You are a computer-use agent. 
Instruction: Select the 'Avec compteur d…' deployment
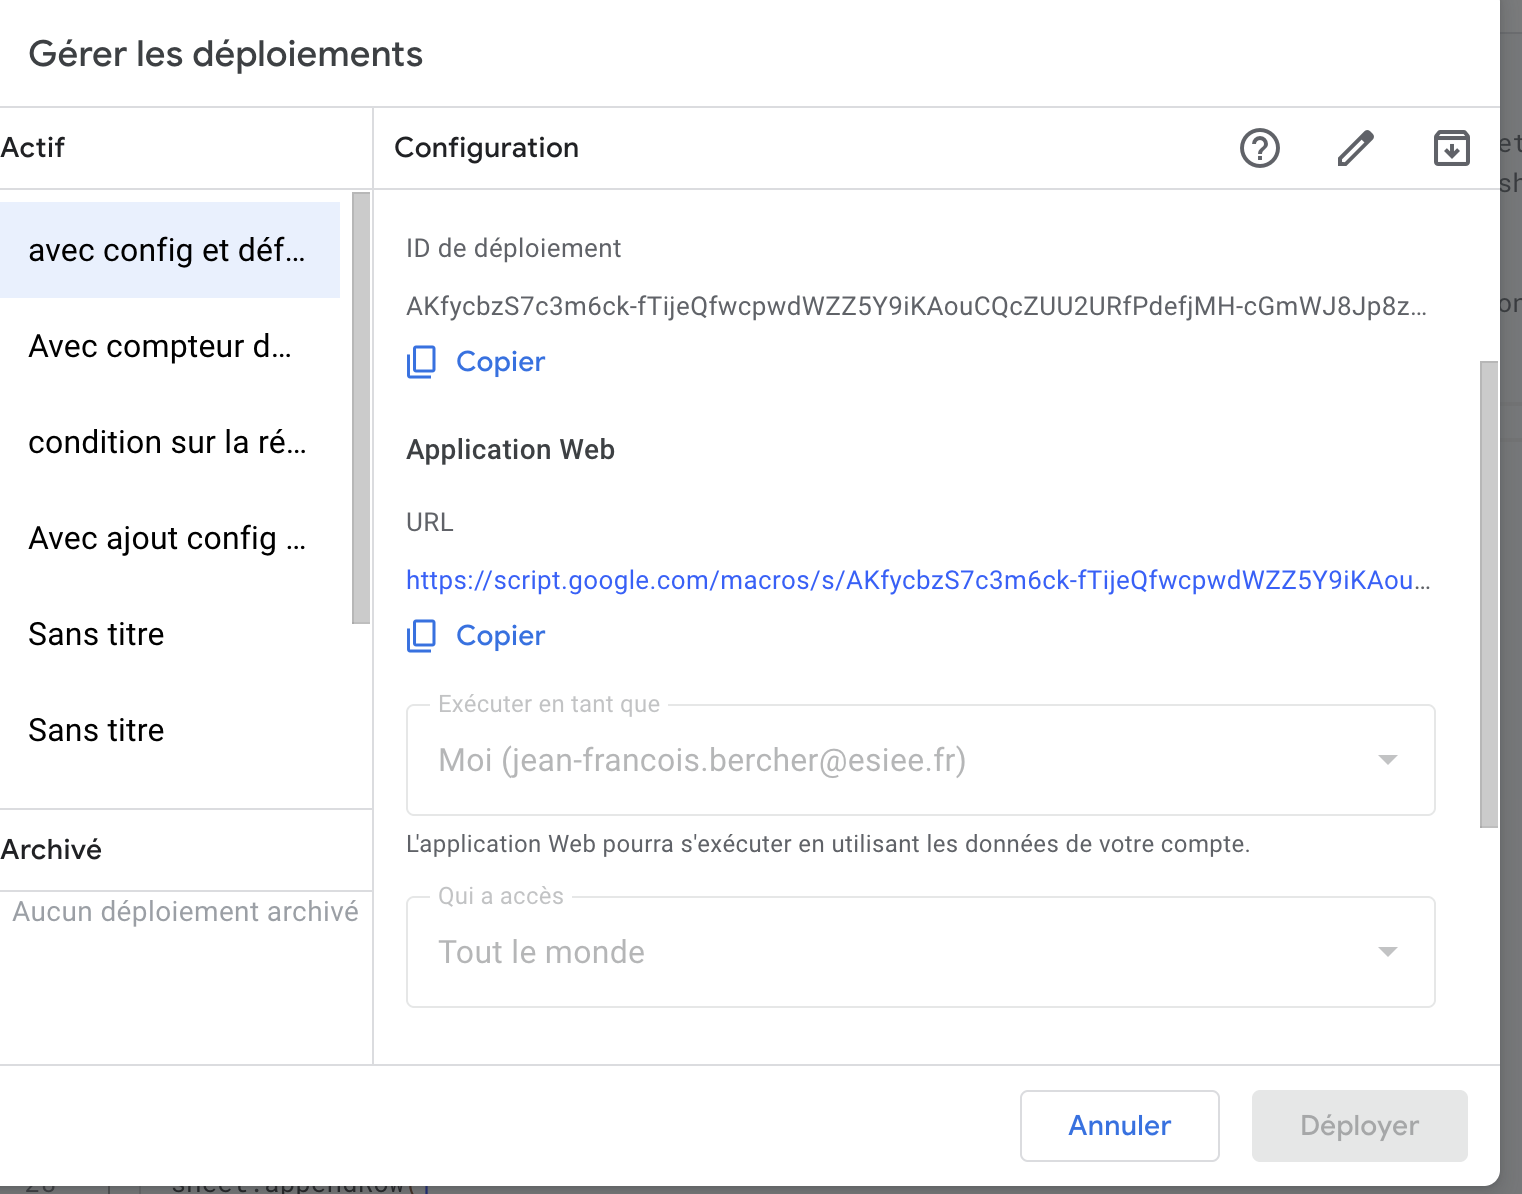point(170,346)
